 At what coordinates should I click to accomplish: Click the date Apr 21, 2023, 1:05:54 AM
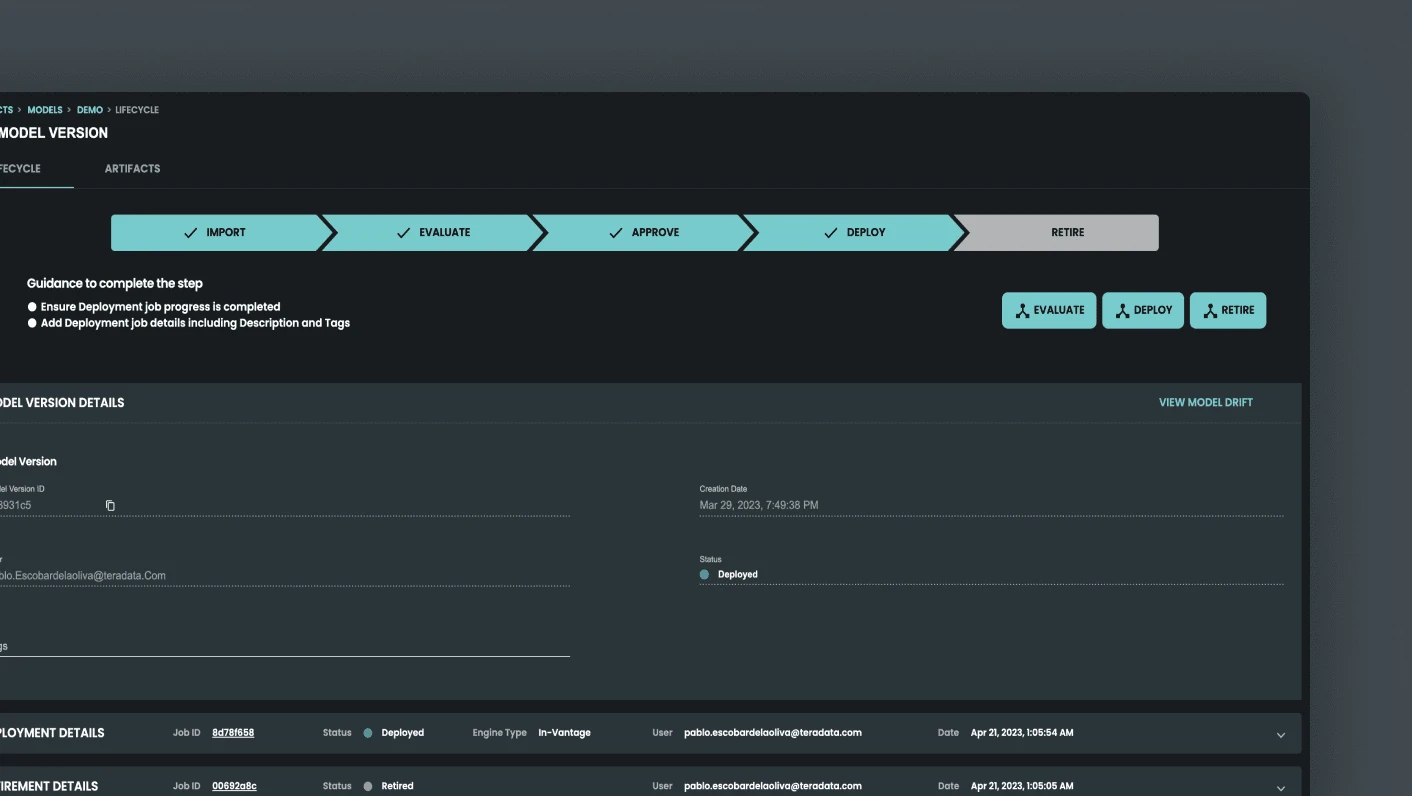click(1022, 733)
